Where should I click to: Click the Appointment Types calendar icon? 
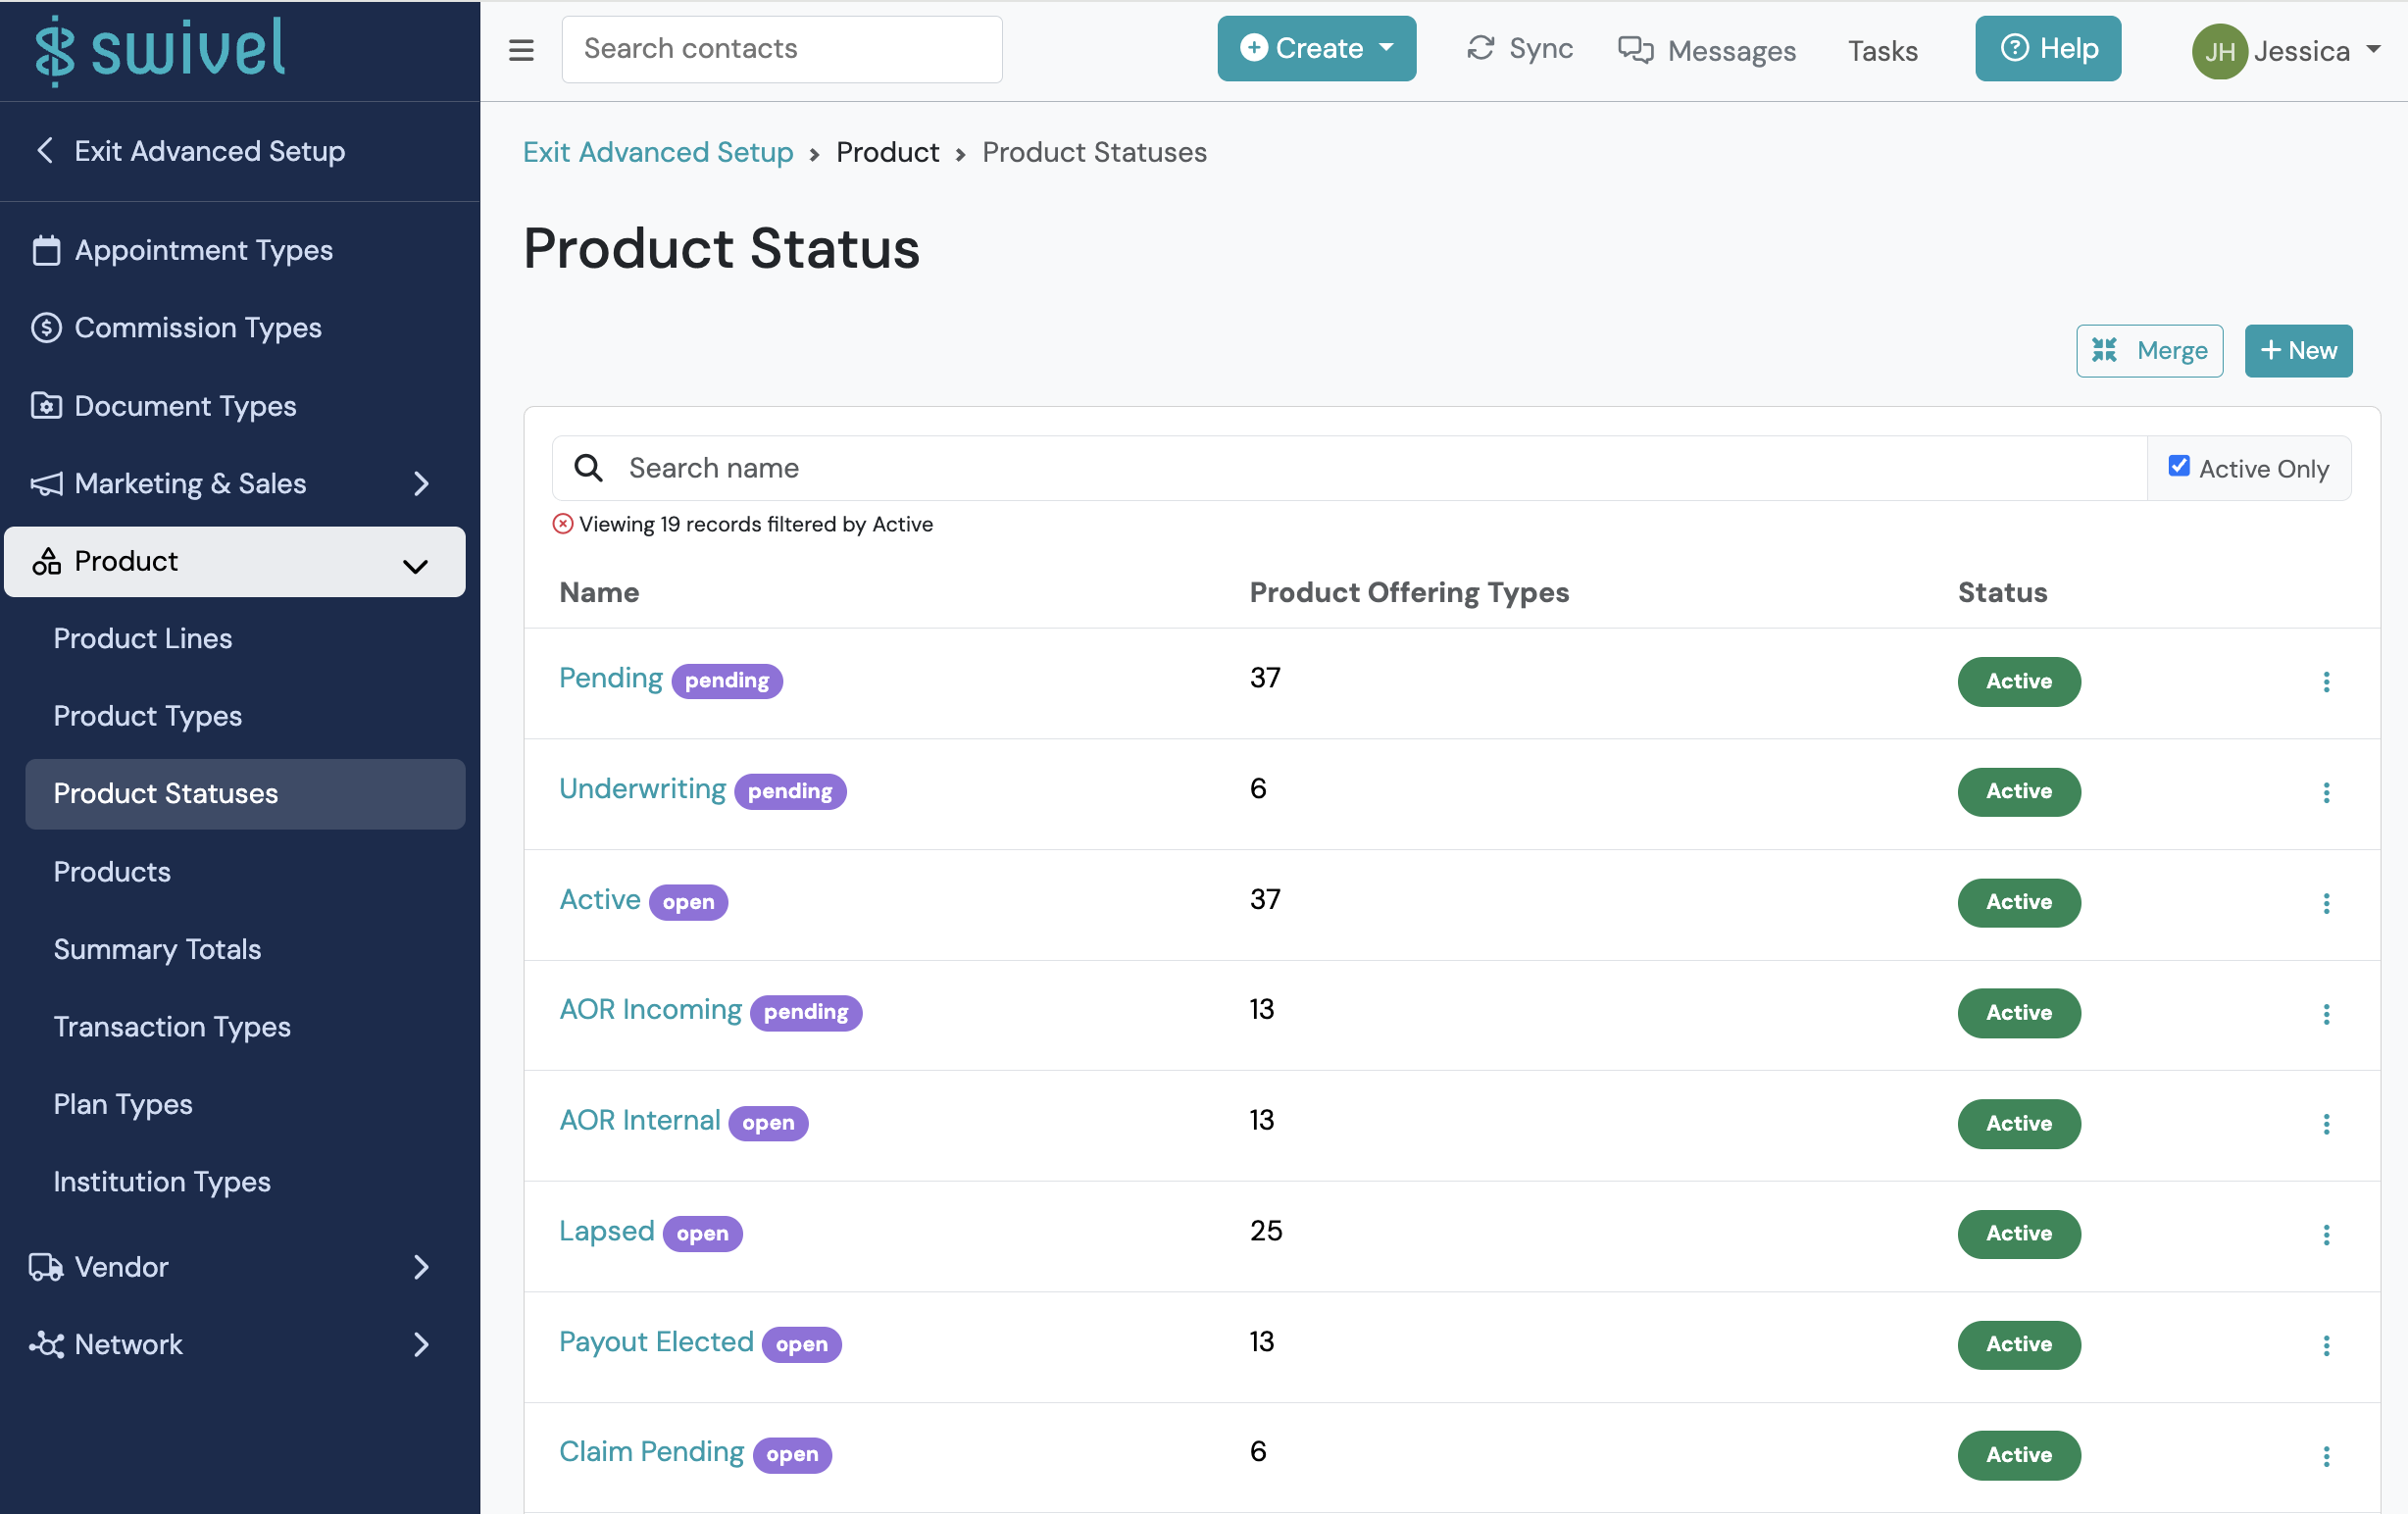[46, 250]
